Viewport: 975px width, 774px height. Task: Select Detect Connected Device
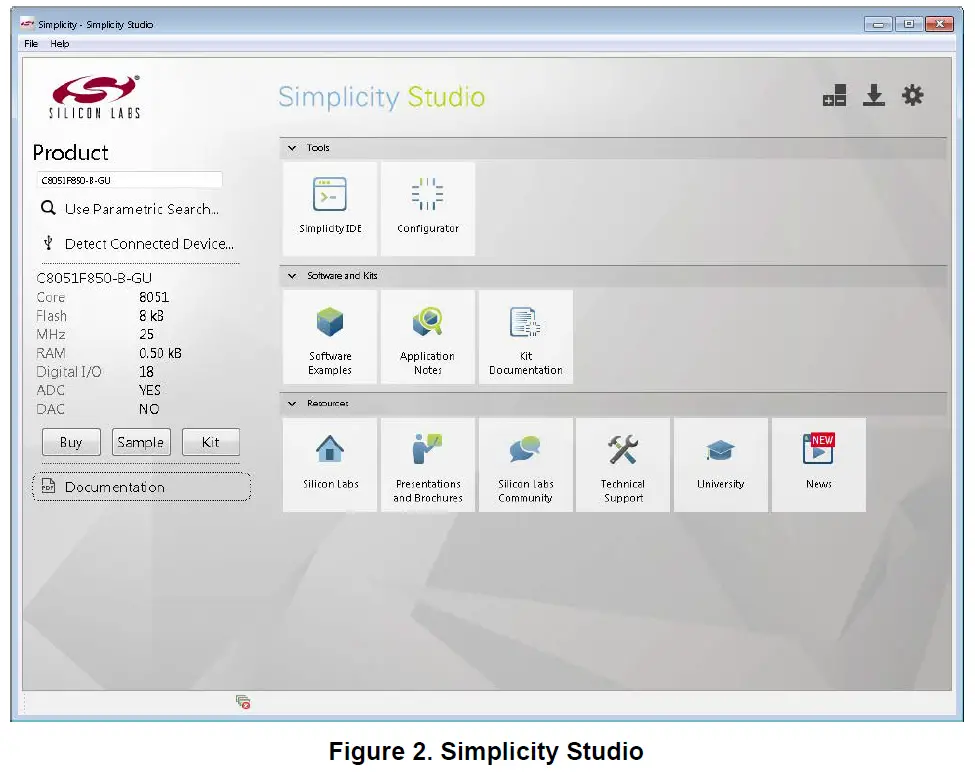(x=149, y=244)
